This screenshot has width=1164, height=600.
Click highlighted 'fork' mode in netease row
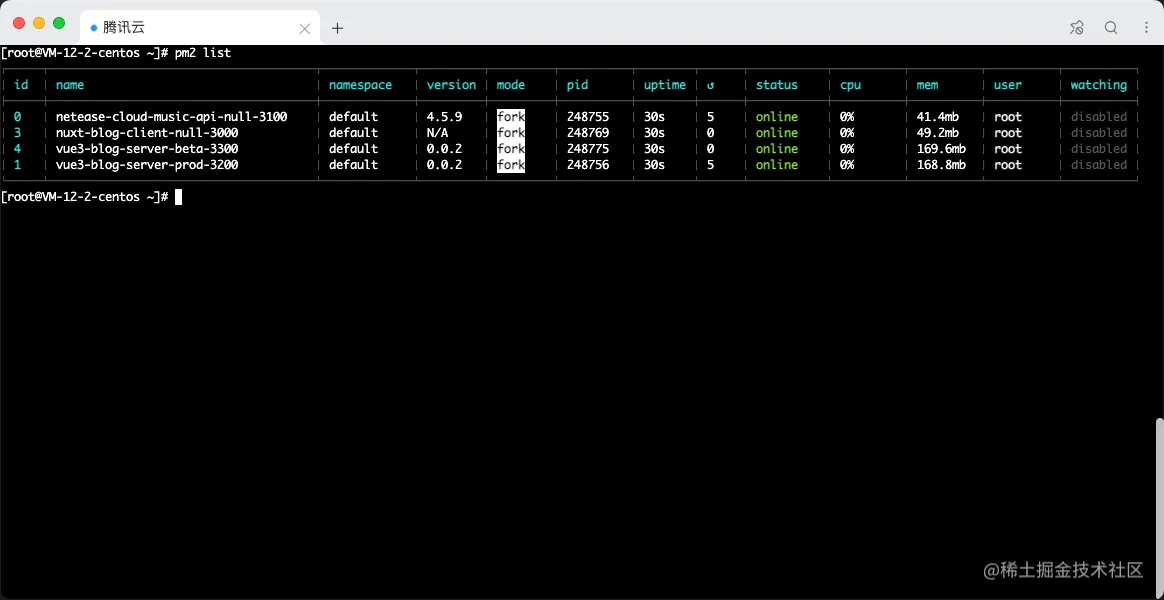[x=511, y=117]
